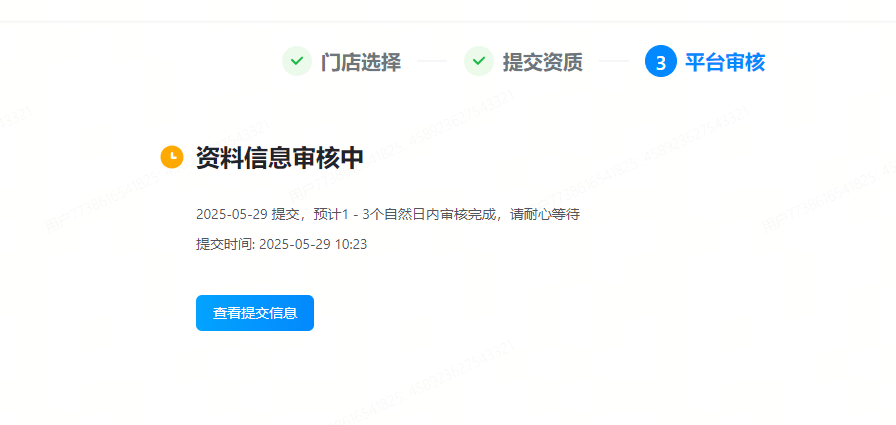Viewport: 896px width, 425px height.
Task: Click the connector line between 门店选择 and 提交资质
Action: tap(432, 61)
